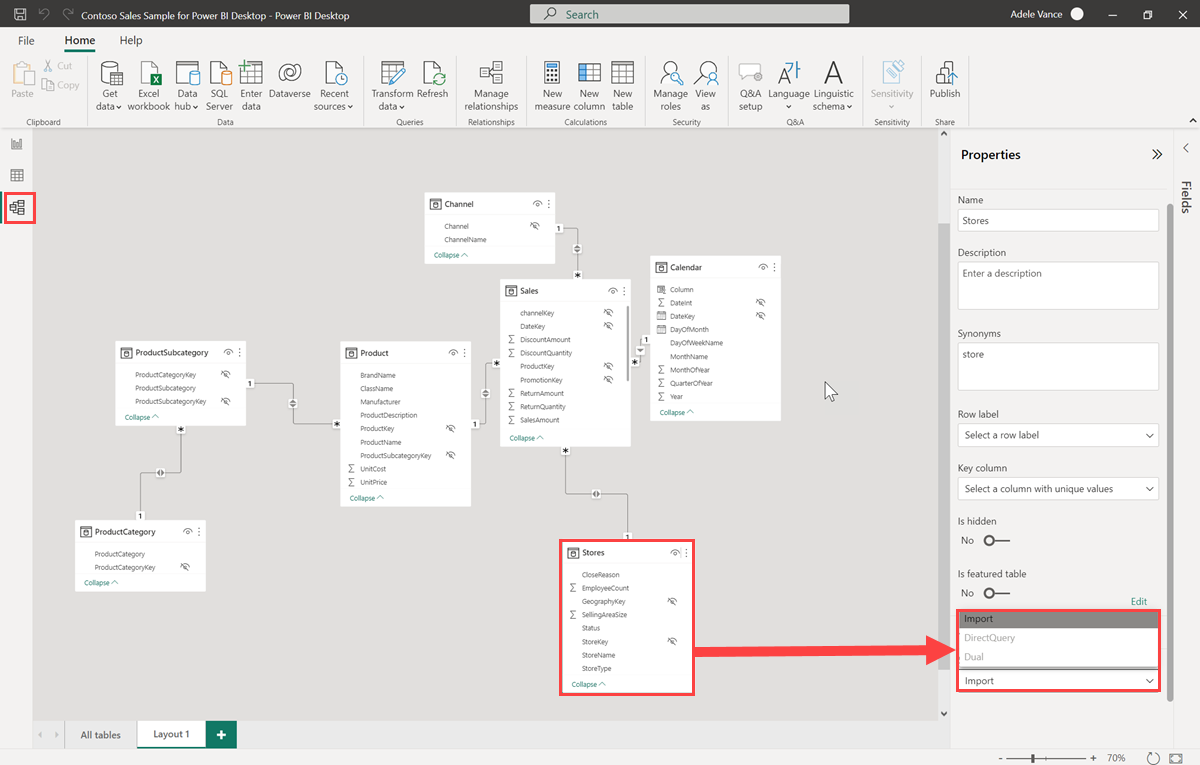
Task: Open Transform data editor
Action: pyautogui.click(x=392, y=86)
